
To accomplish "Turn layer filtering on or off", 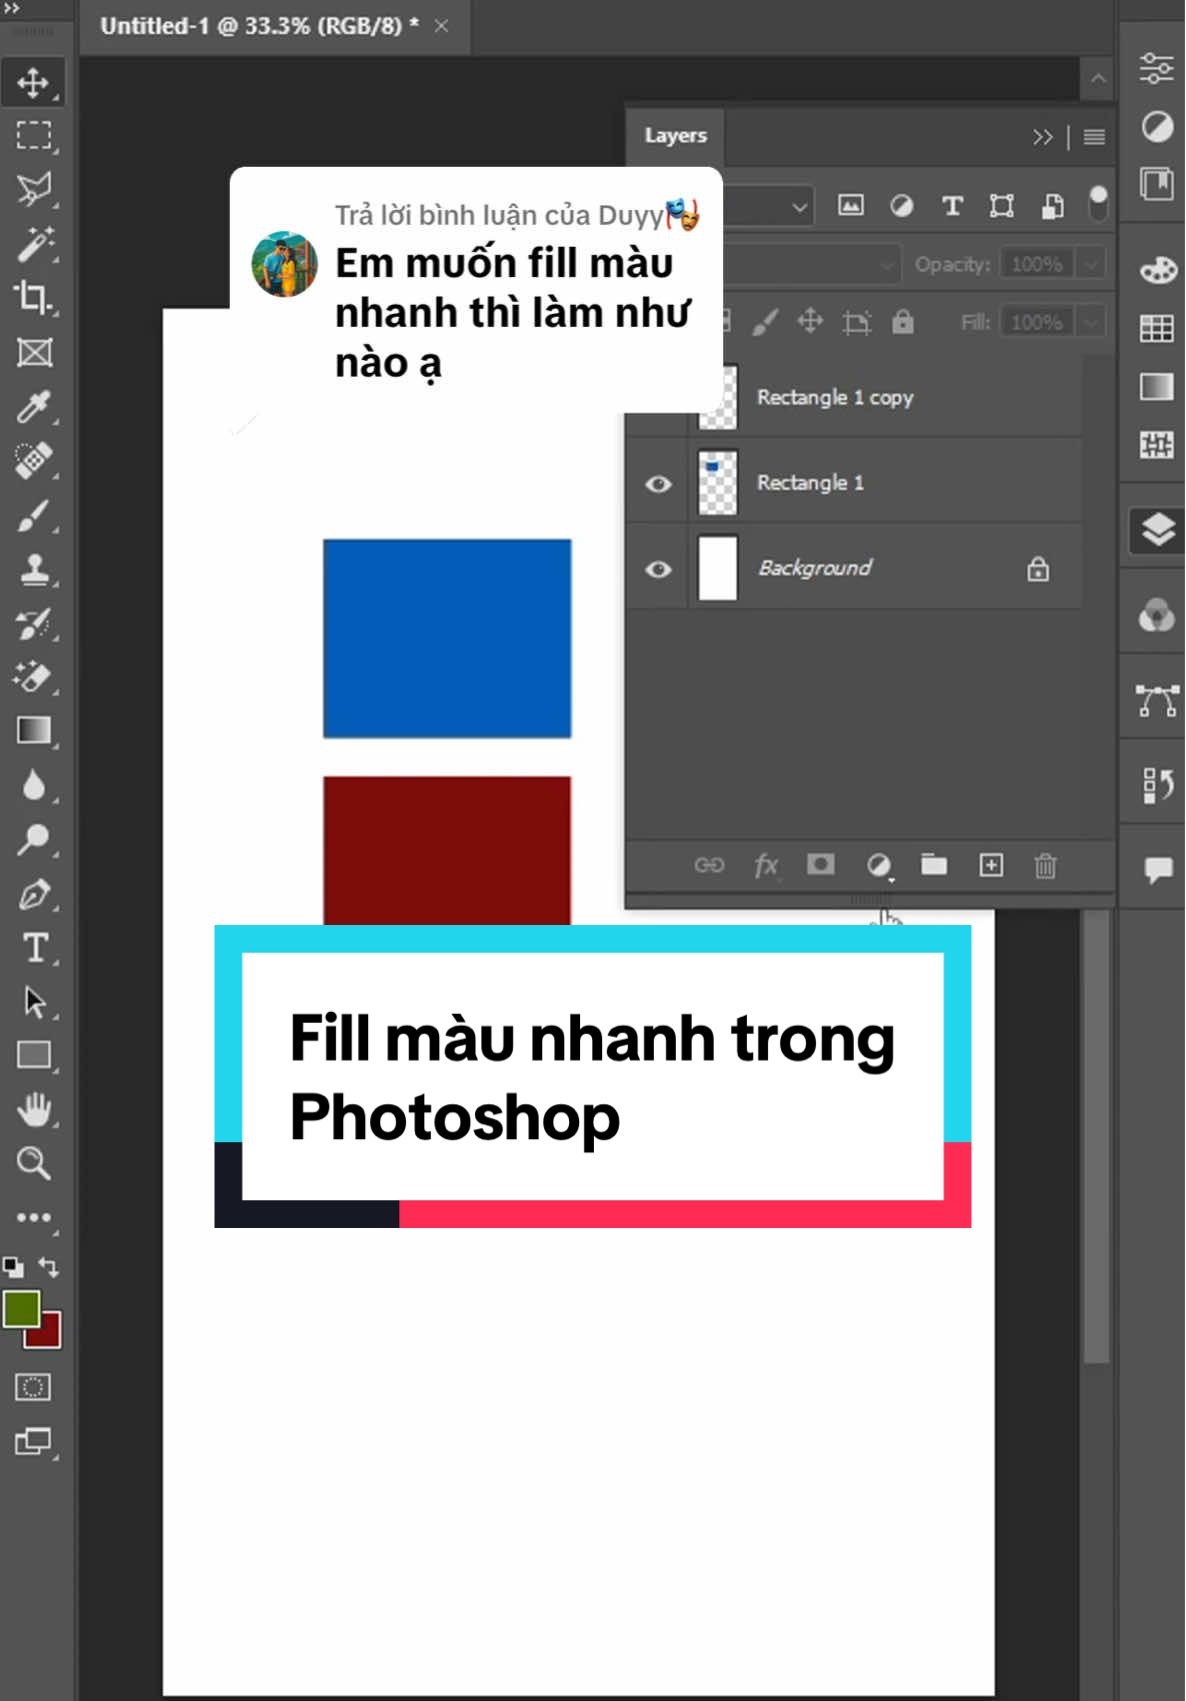I will (x=1098, y=204).
